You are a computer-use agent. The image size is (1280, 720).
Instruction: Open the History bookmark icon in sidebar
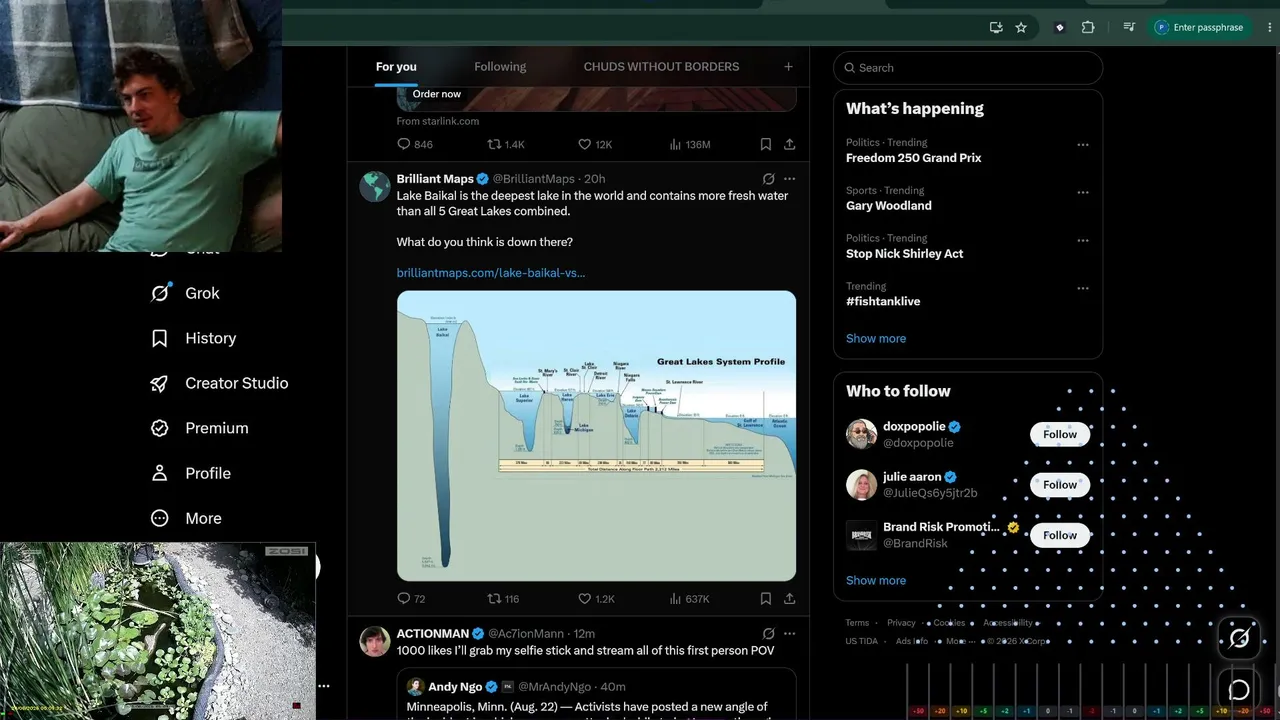[159, 338]
